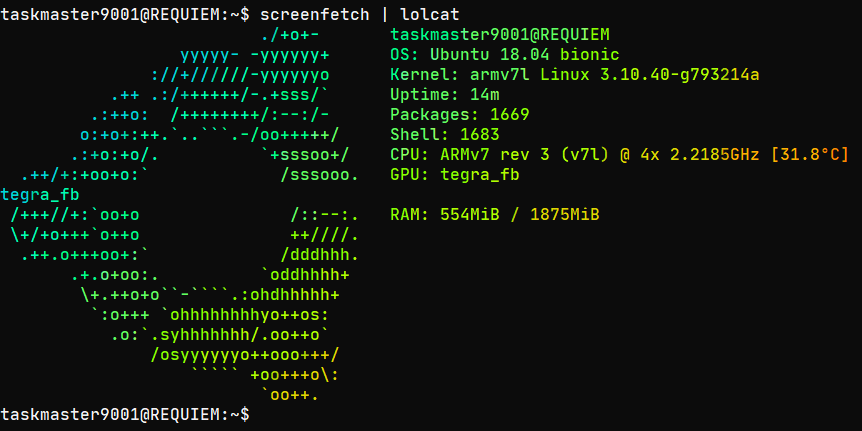Click the stray 'tegra_fb' text at the left edge

coord(40,195)
